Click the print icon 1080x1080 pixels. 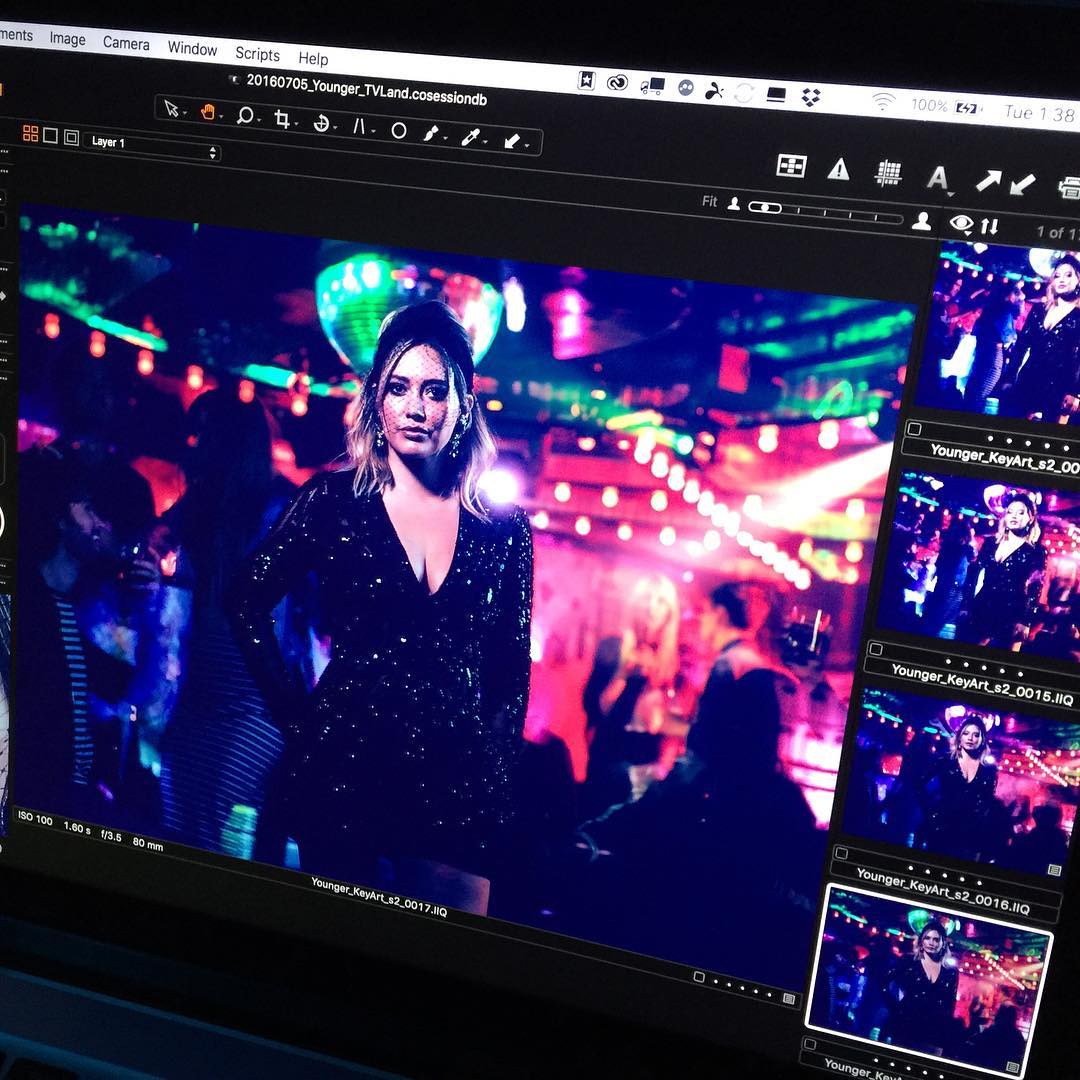click(x=1070, y=185)
